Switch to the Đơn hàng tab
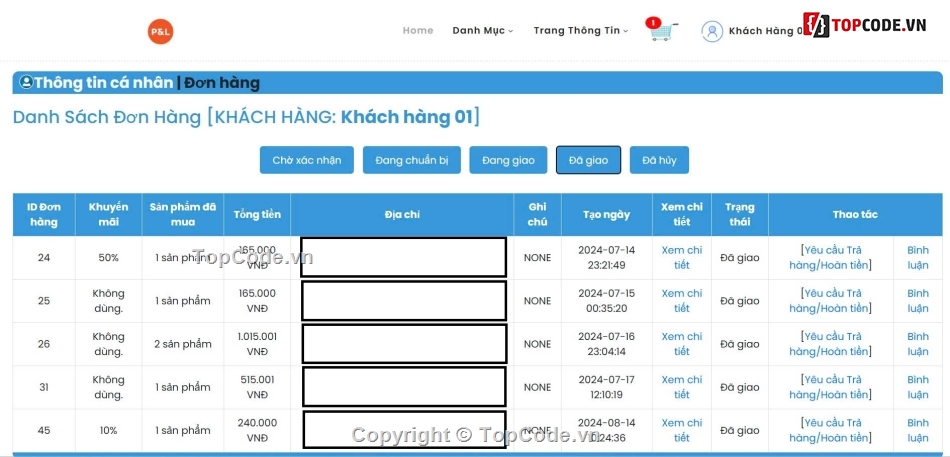This screenshot has width=950, height=457. pos(222,82)
